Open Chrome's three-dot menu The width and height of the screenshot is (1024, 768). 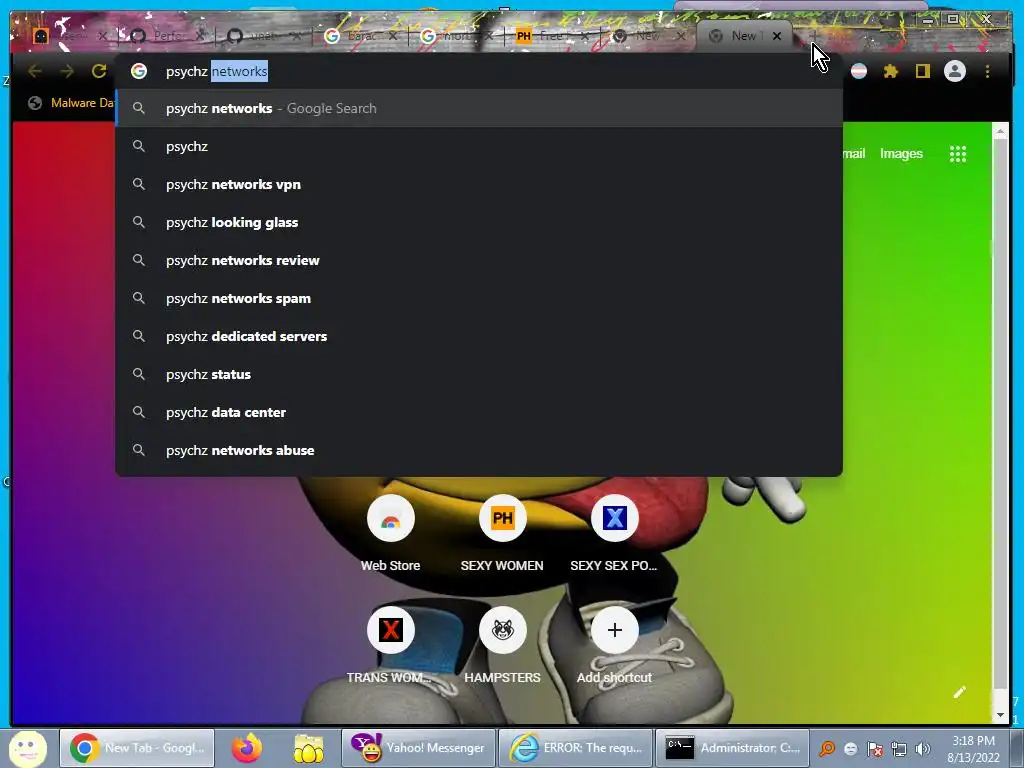987,71
